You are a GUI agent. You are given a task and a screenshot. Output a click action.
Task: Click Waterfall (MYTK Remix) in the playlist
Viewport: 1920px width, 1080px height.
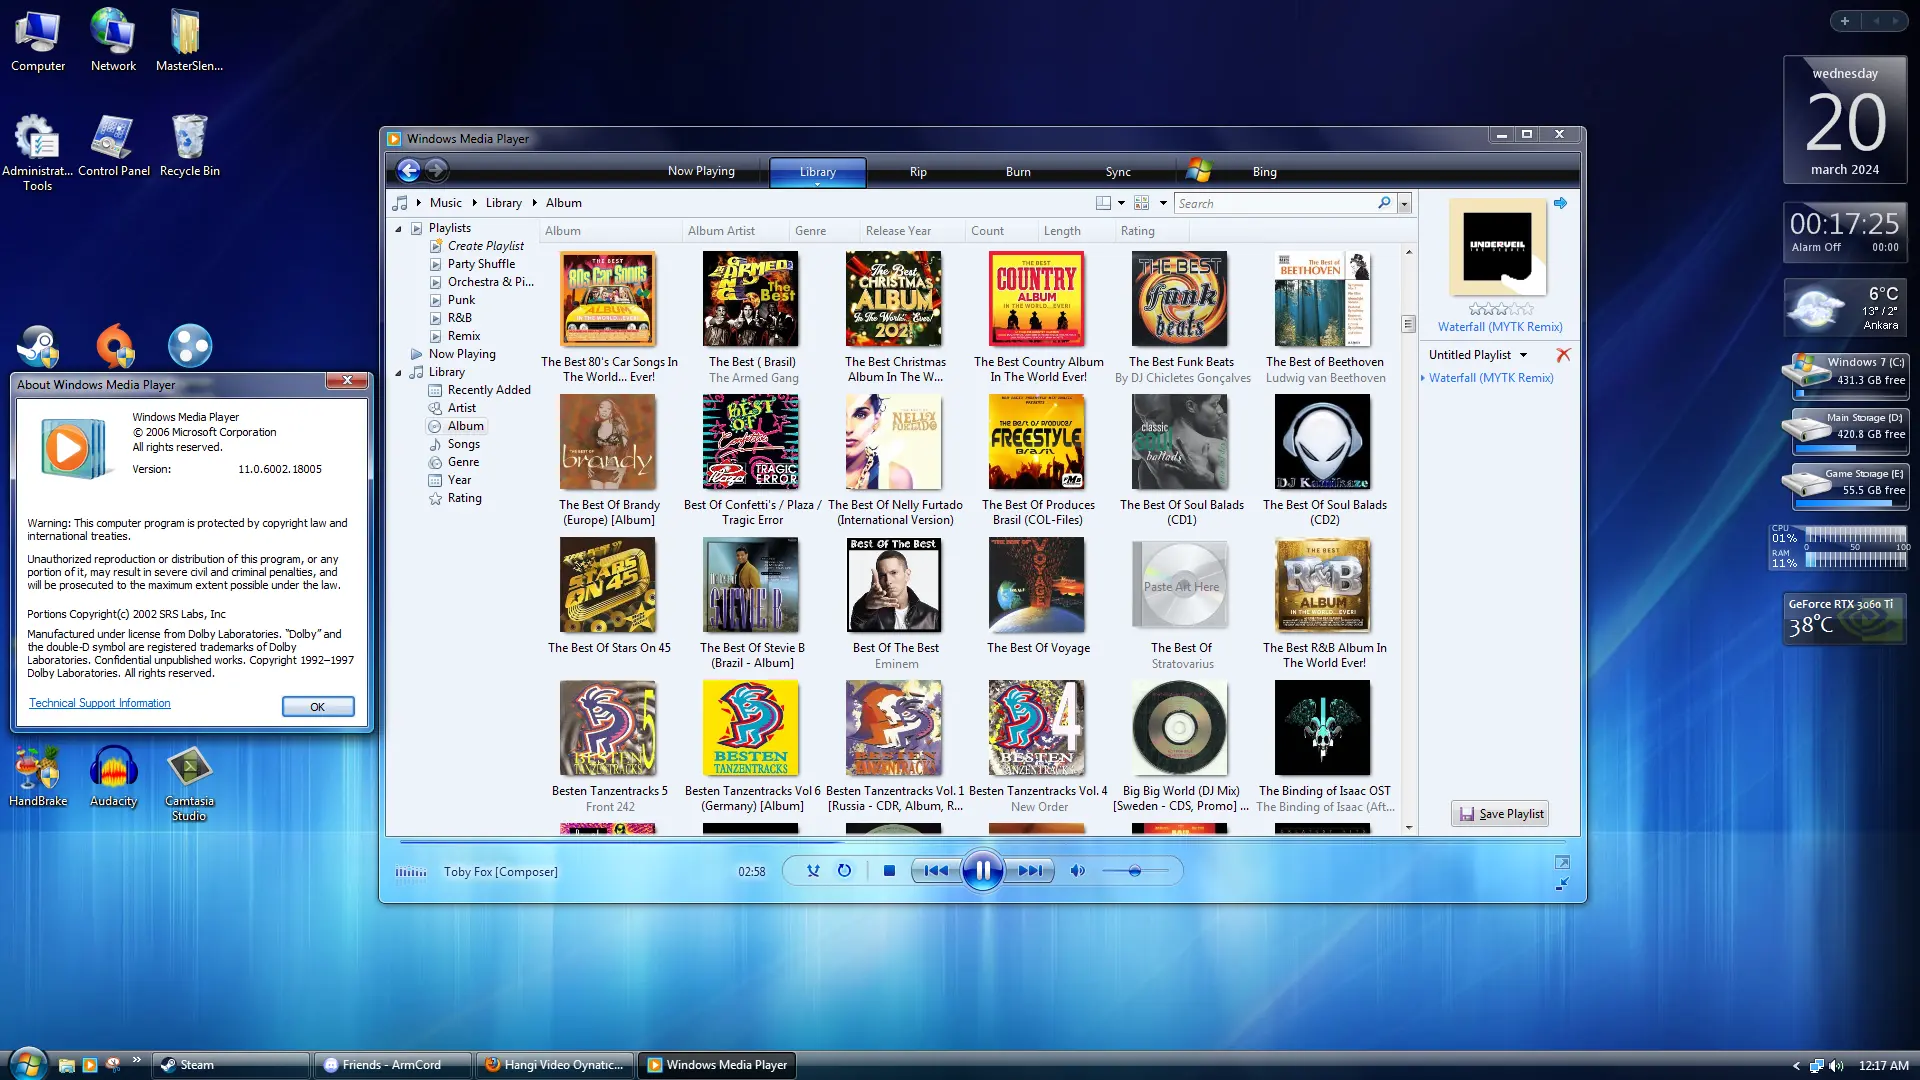click(1491, 378)
